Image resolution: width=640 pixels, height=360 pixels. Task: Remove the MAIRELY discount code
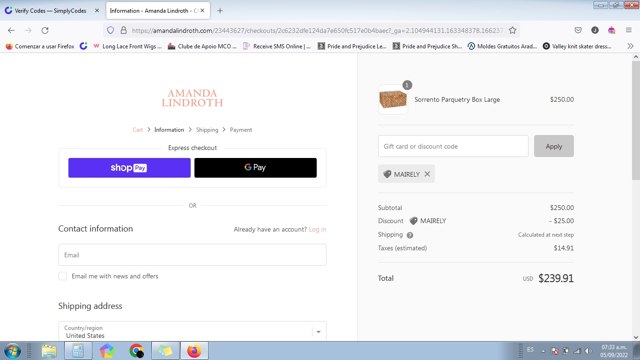tap(427, 174)
